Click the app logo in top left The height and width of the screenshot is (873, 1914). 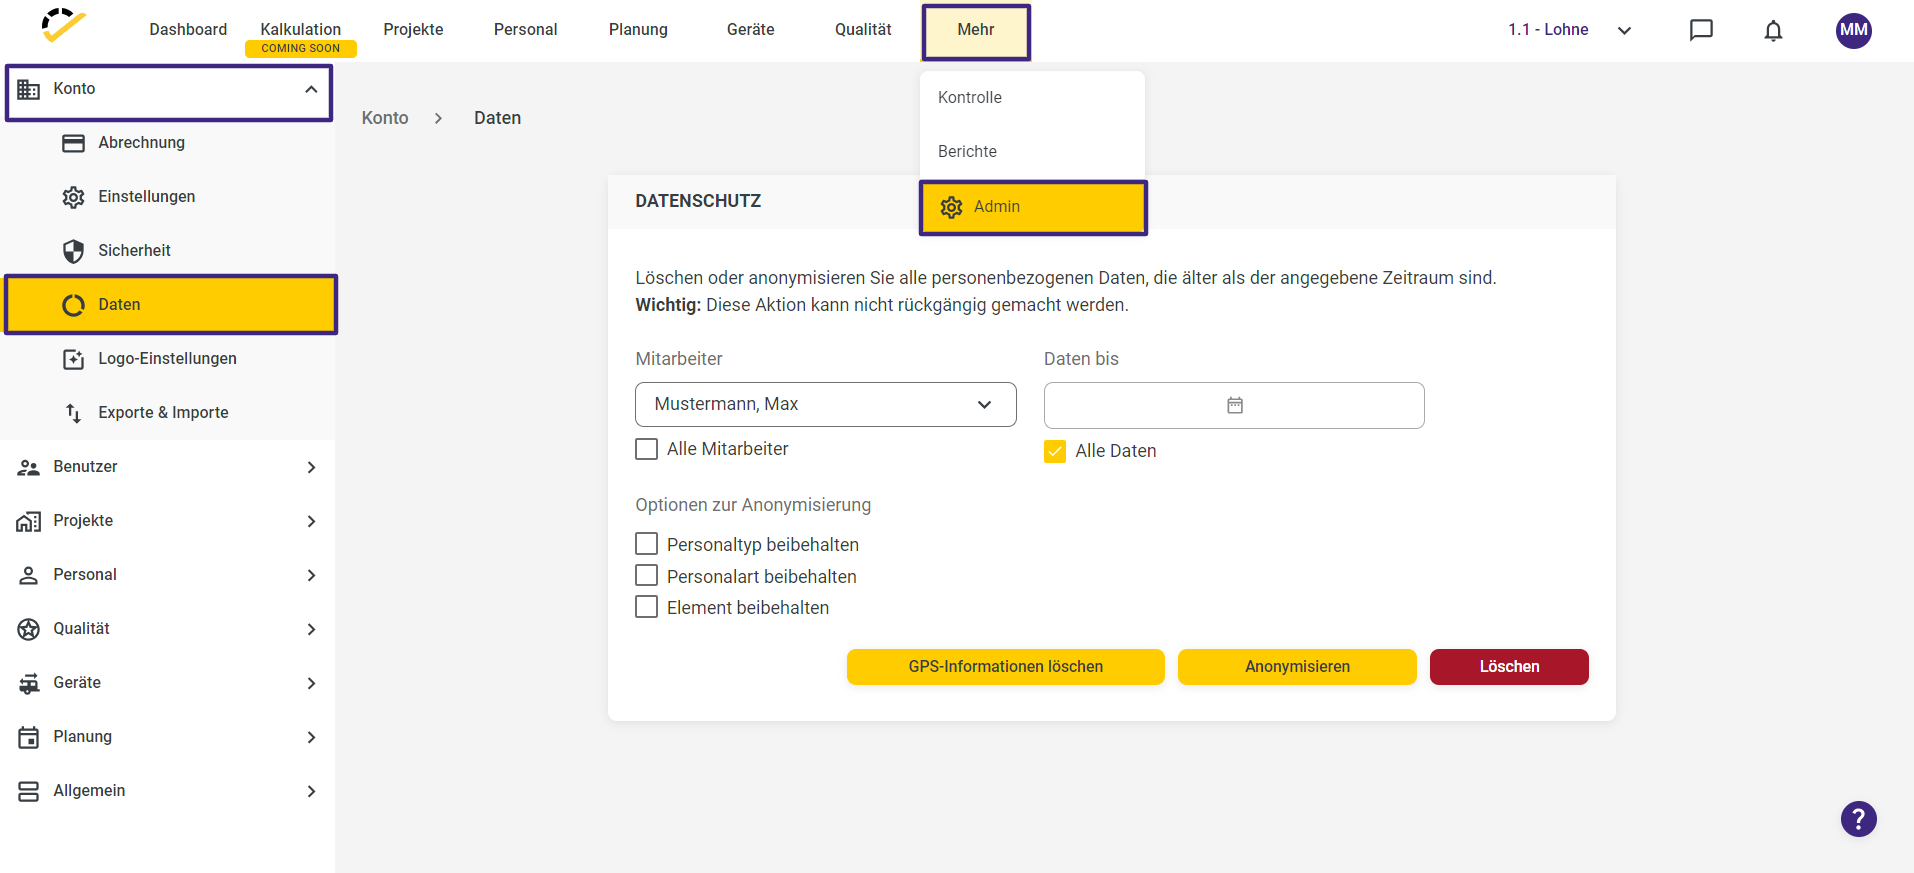click(63, 25)
